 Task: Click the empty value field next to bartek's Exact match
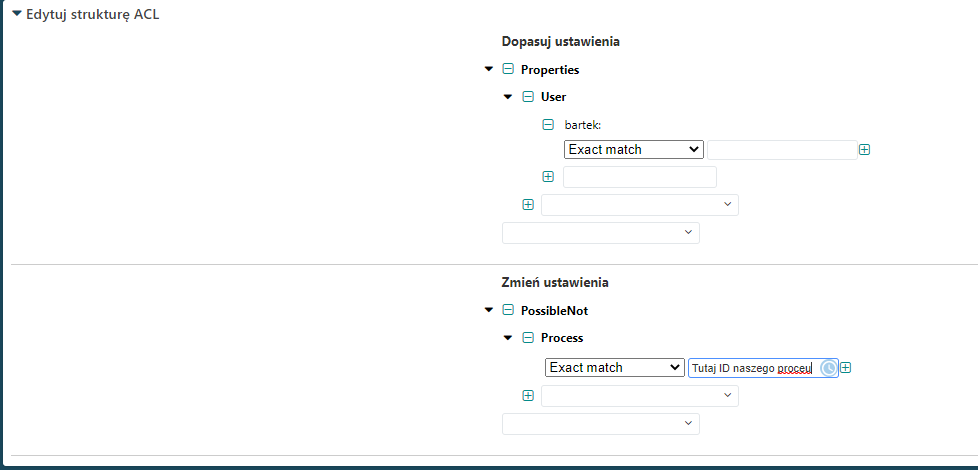pyautogui.click(x=781, y=150)
